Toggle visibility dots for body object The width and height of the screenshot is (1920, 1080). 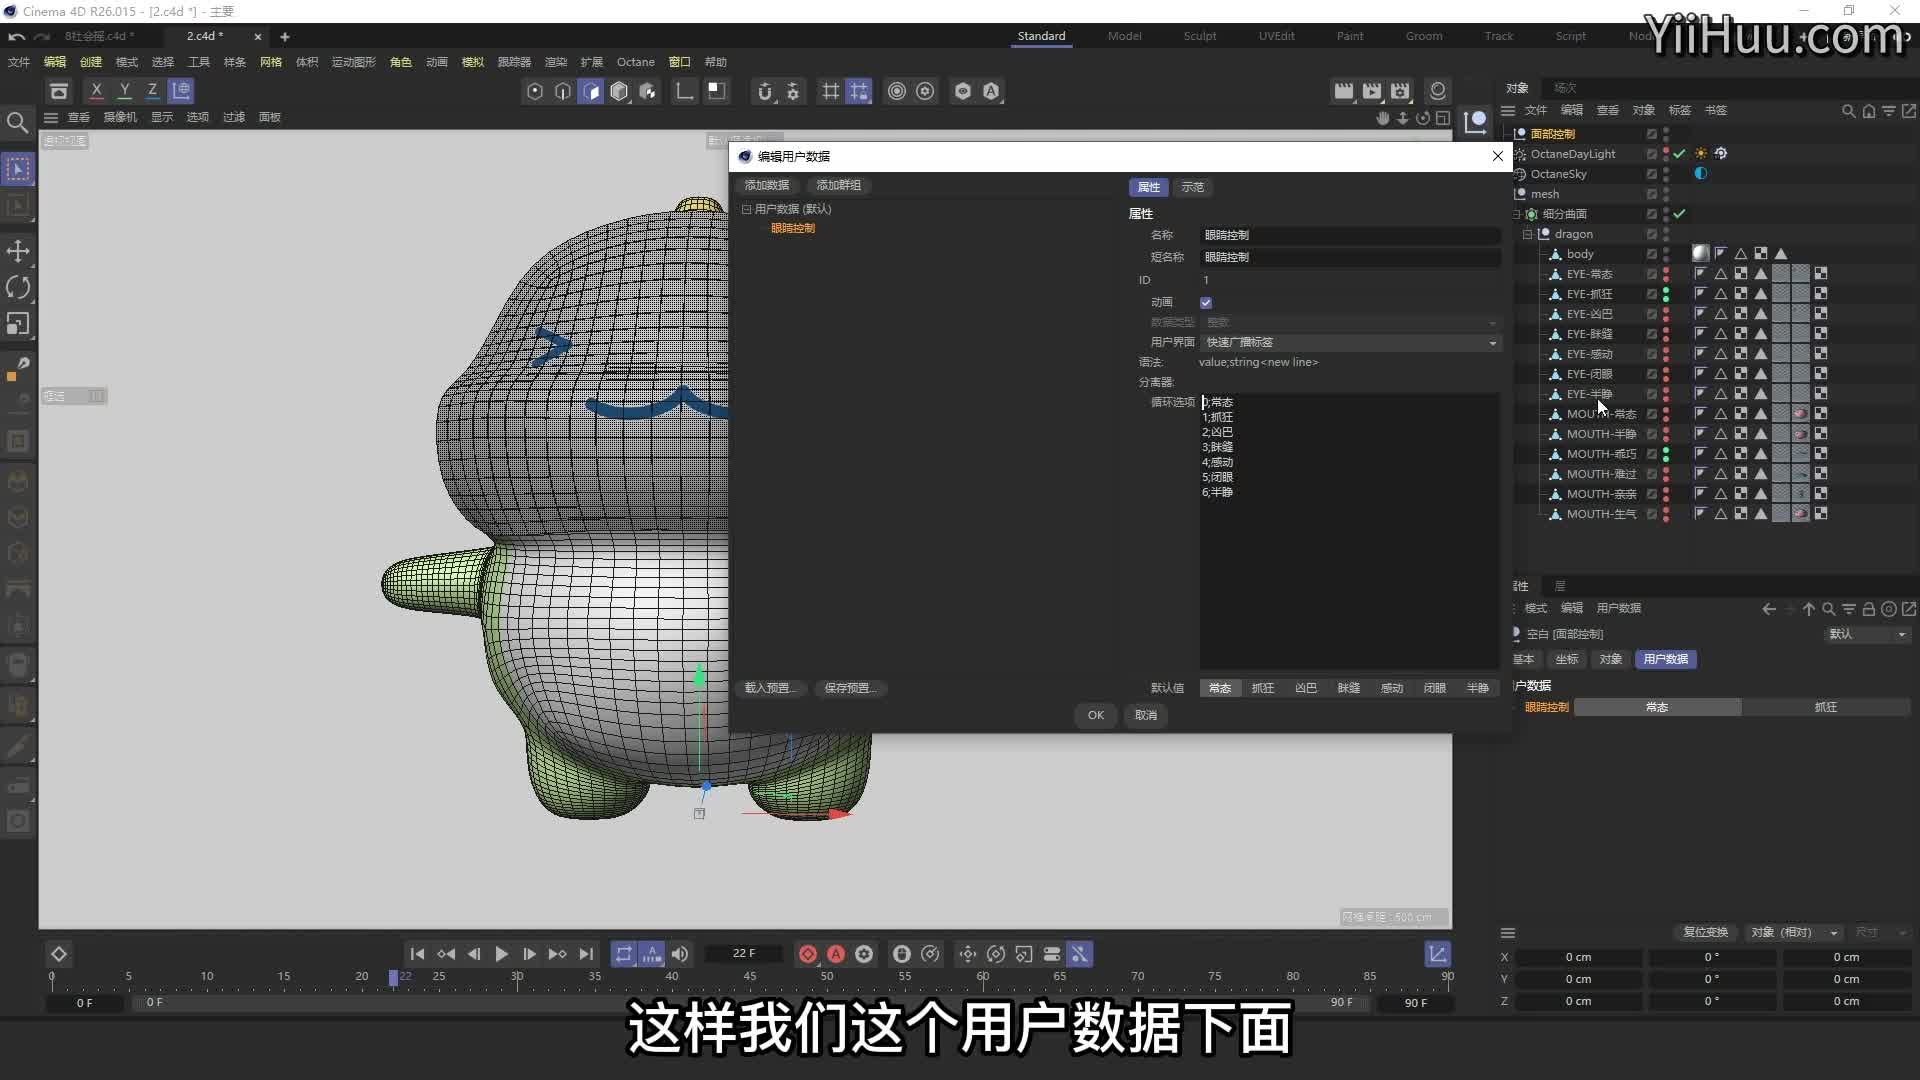pyautogui.click(x=1666, y=254)
